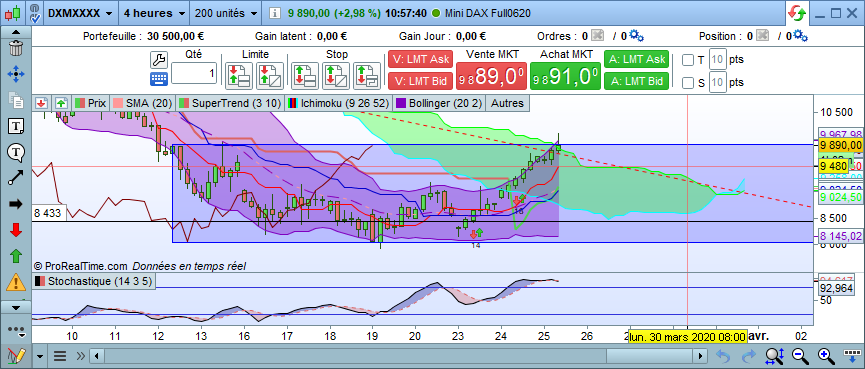865x369 pixels.
Task: Enable the S stop checkbox
Action: [688, 83]
